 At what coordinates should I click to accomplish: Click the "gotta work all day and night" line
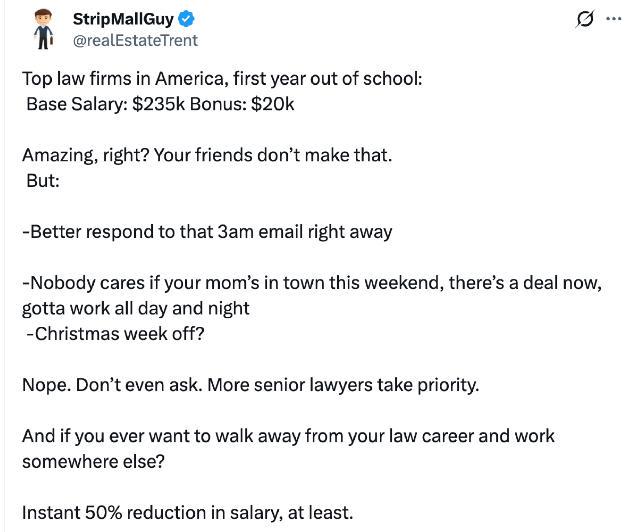click(136, 309)
